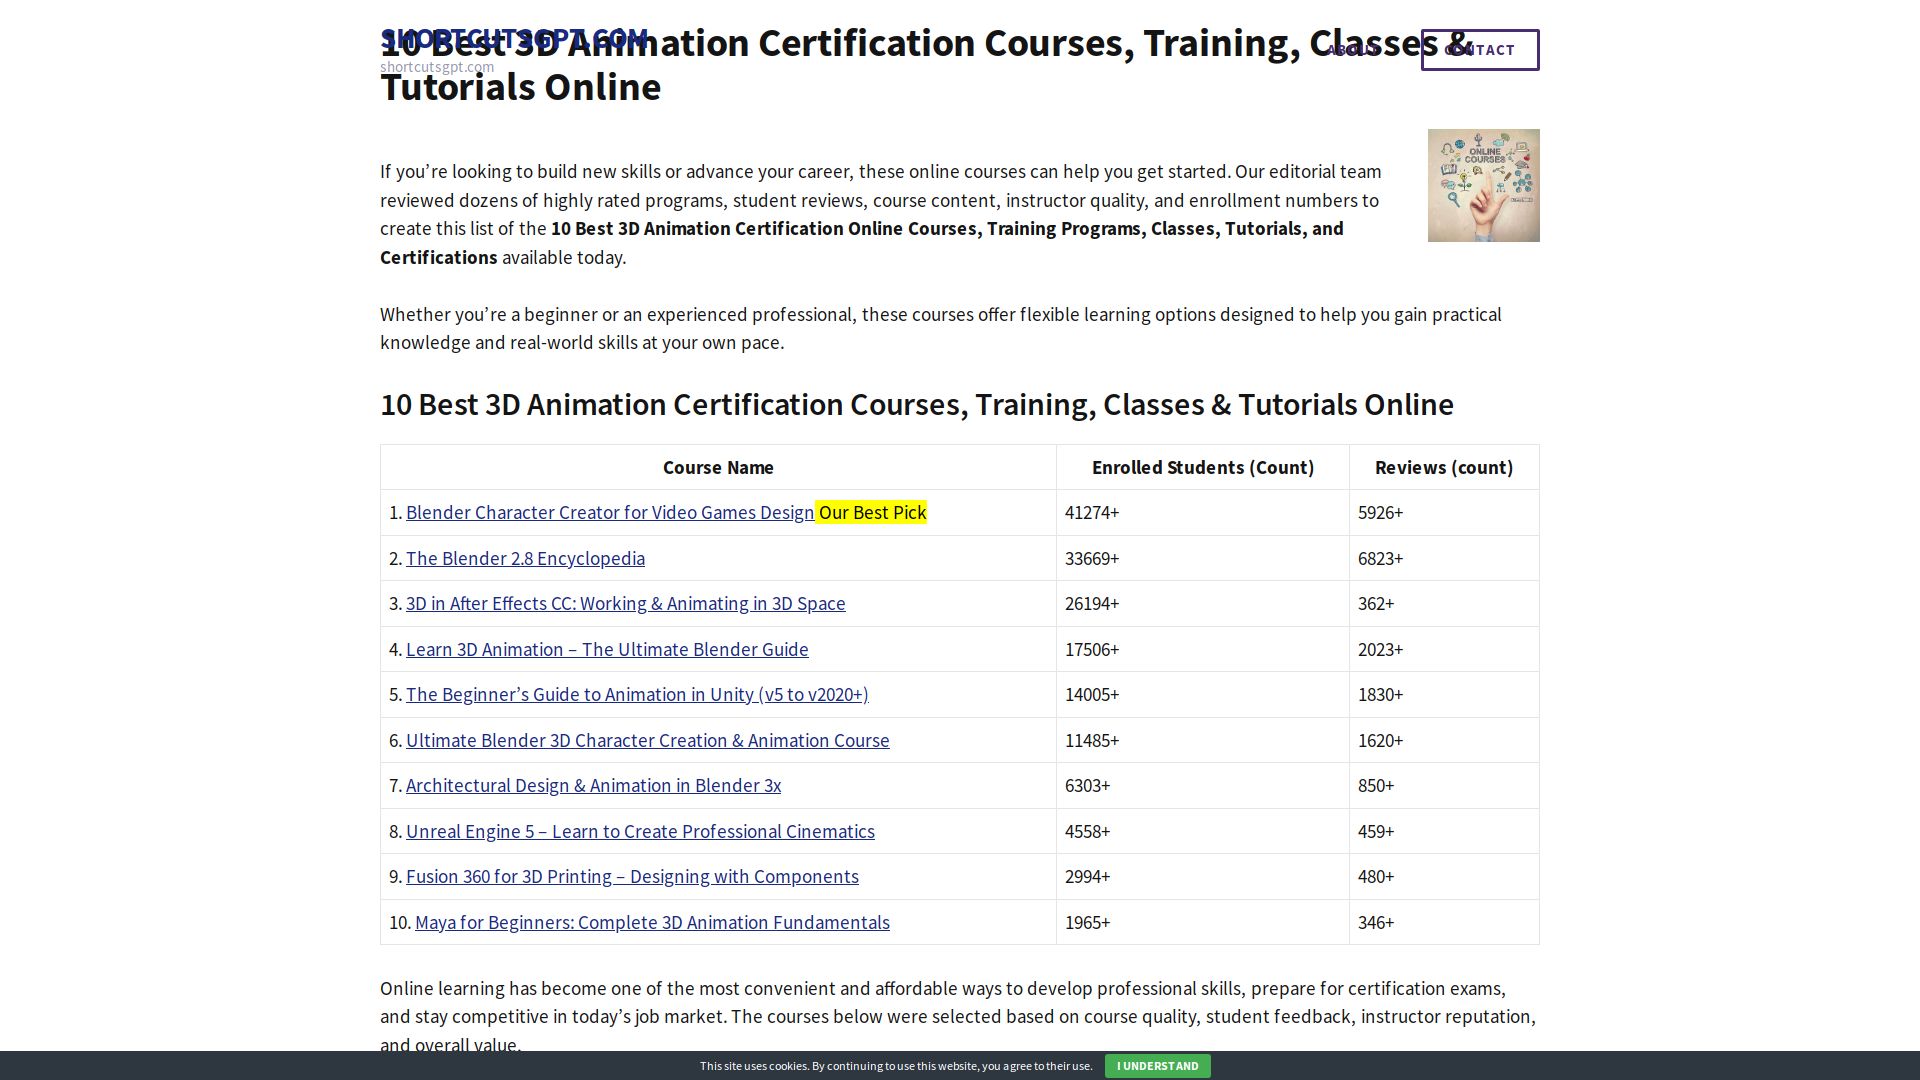Click the Our Best Pick highlighted label
This screenshot has width=1920, height=1080.
click(x=872, y=513)
